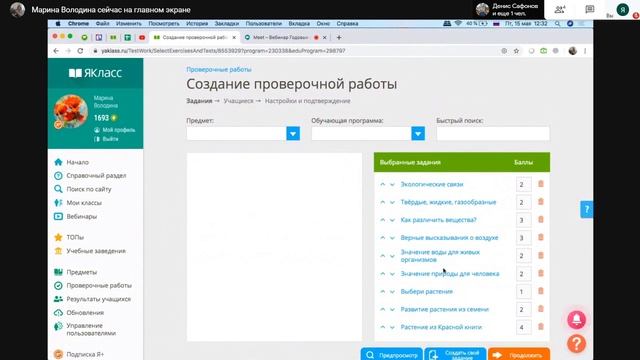The image size is (640, 360).
Task: Move Растение из Красной книги down
Action: pyautogui.click(x=392, y=327)
